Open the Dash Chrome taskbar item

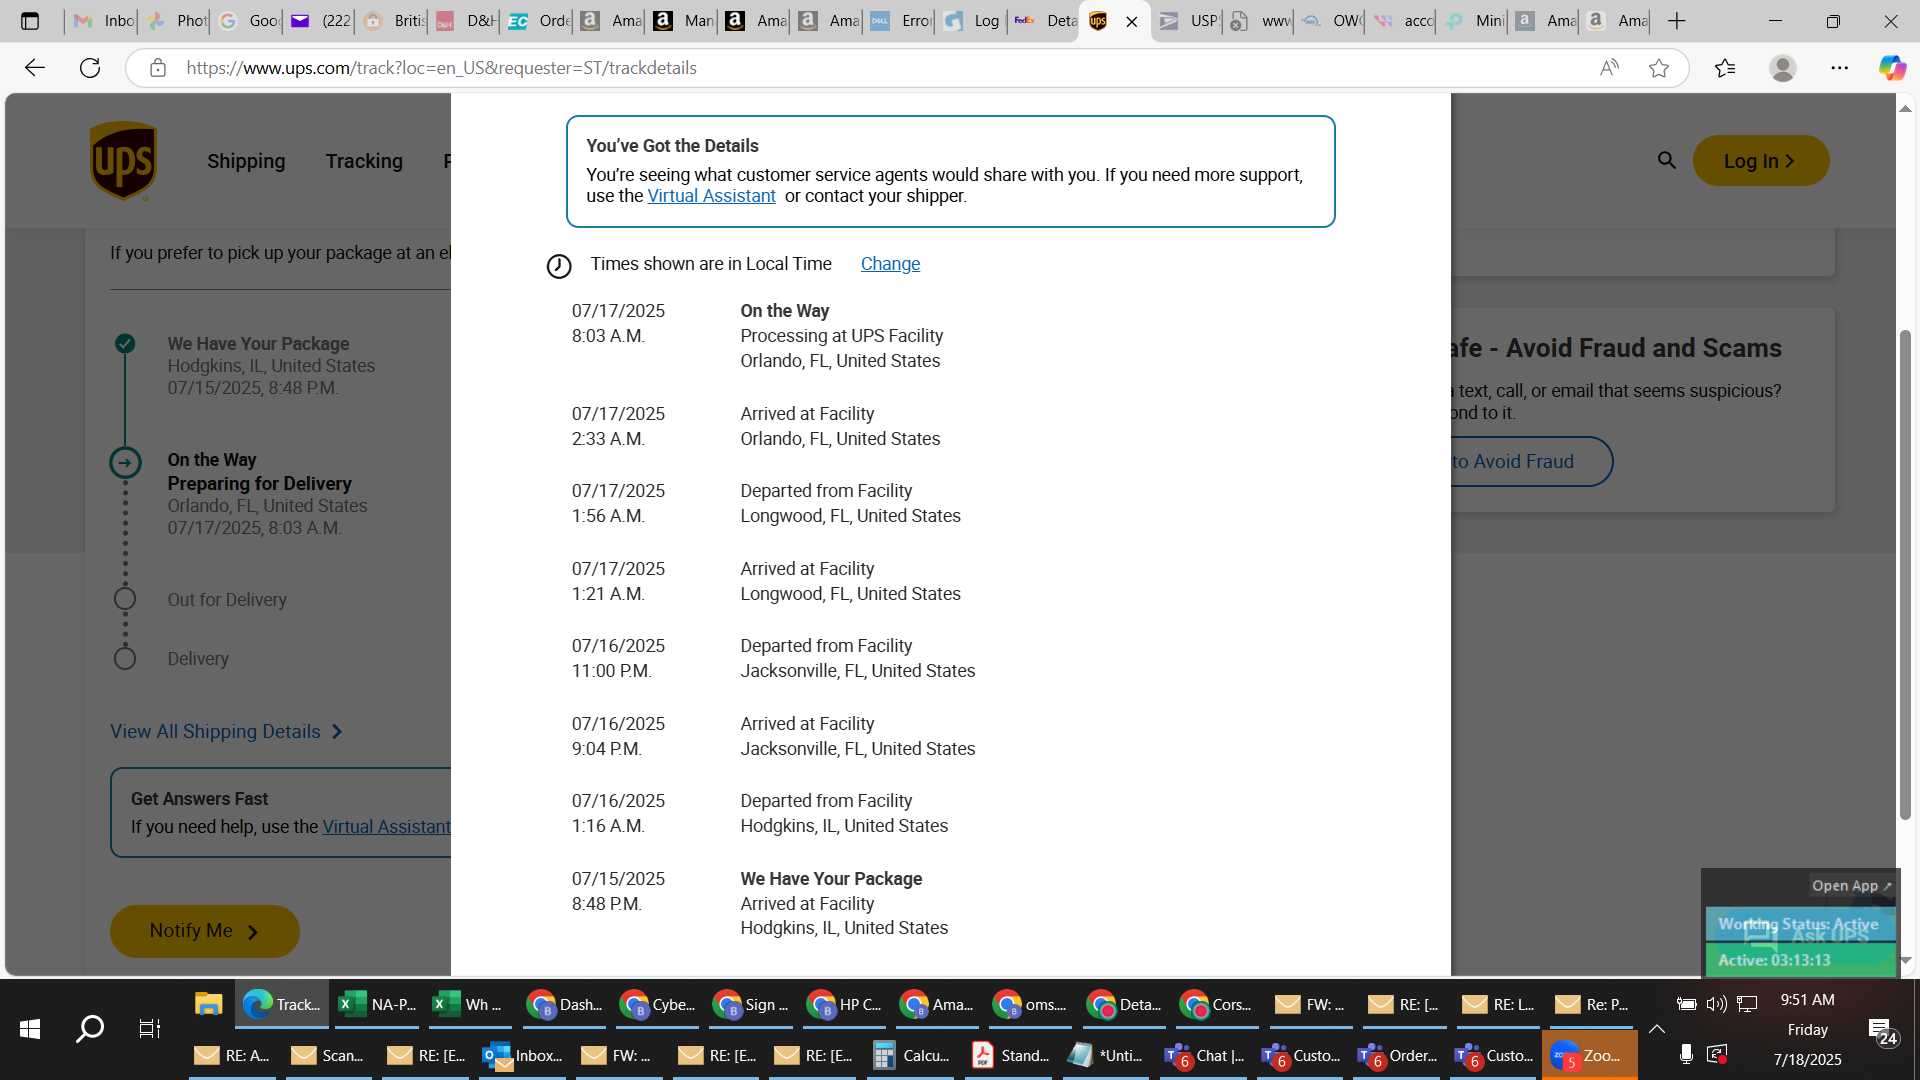[565, 1004]
